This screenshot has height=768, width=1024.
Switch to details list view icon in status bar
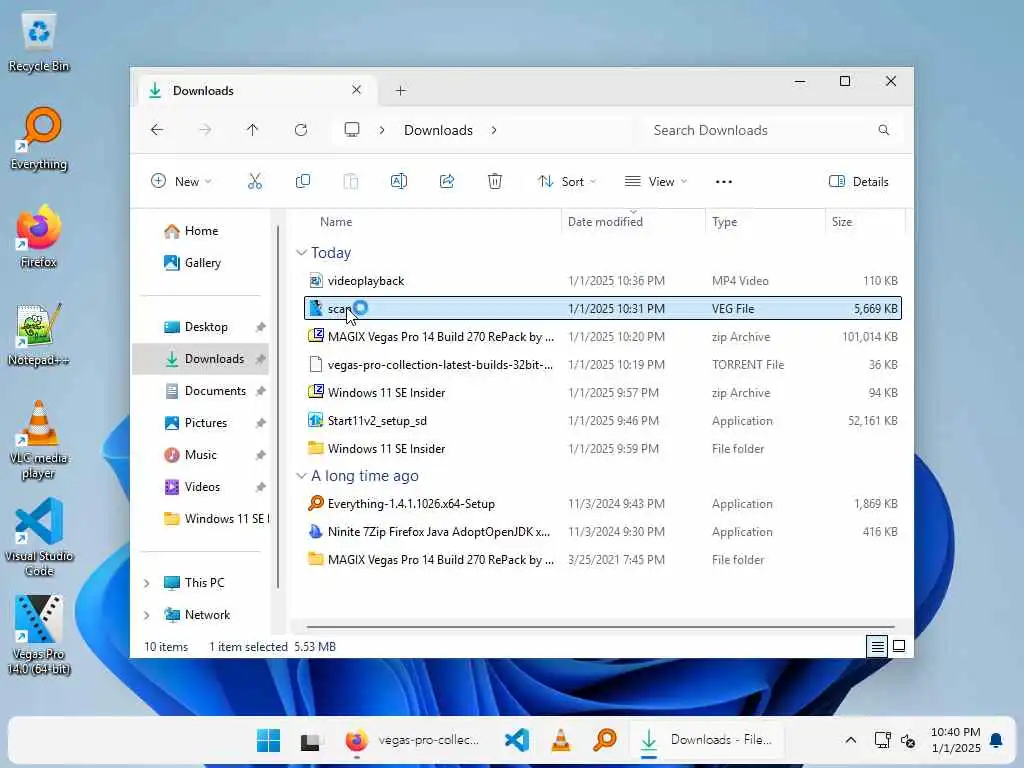[877, 647]
